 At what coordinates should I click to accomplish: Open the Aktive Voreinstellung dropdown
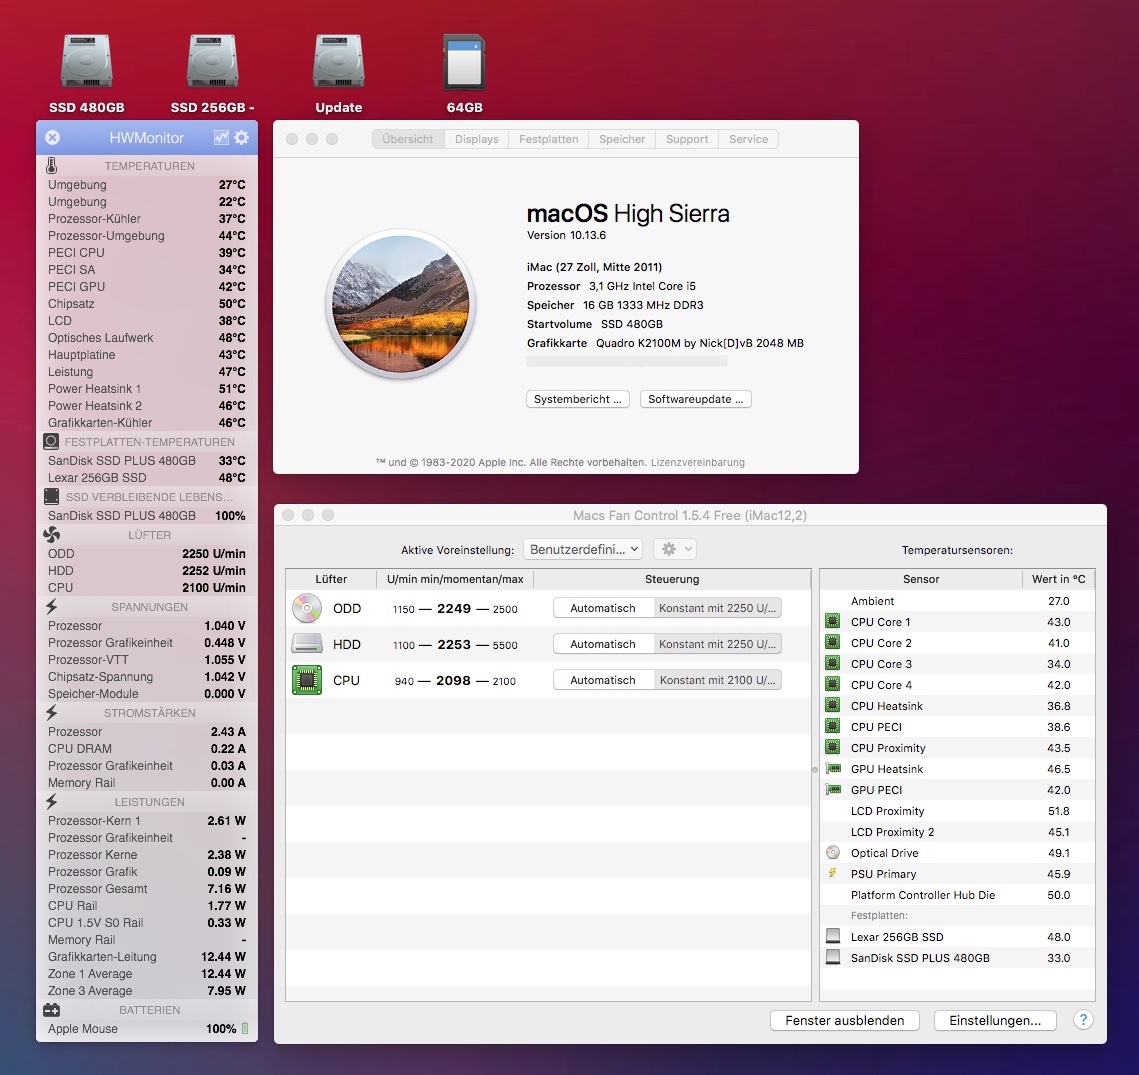583,549
